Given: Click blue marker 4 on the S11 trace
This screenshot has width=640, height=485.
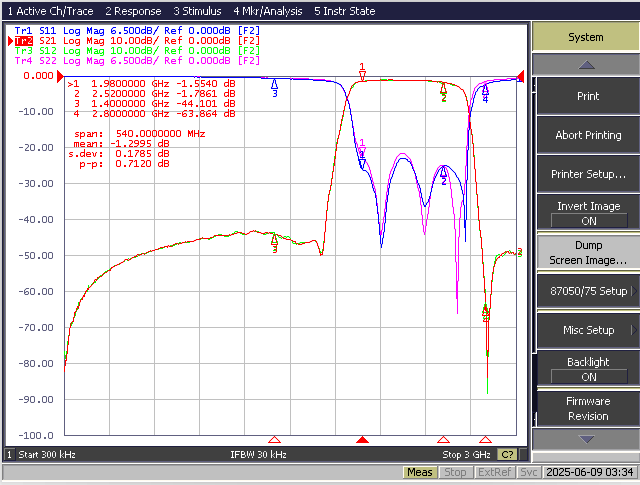Looking at the screenshot, I should pyautogui.click(x=485, y=93).
